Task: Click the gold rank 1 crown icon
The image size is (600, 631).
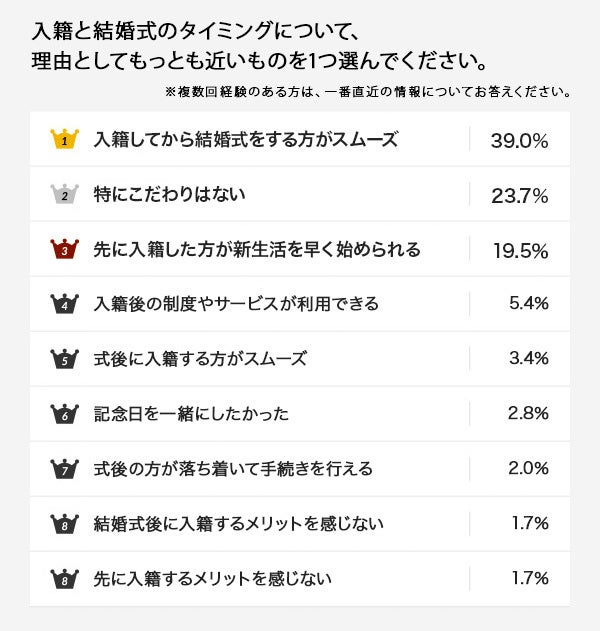Action: 64,139
